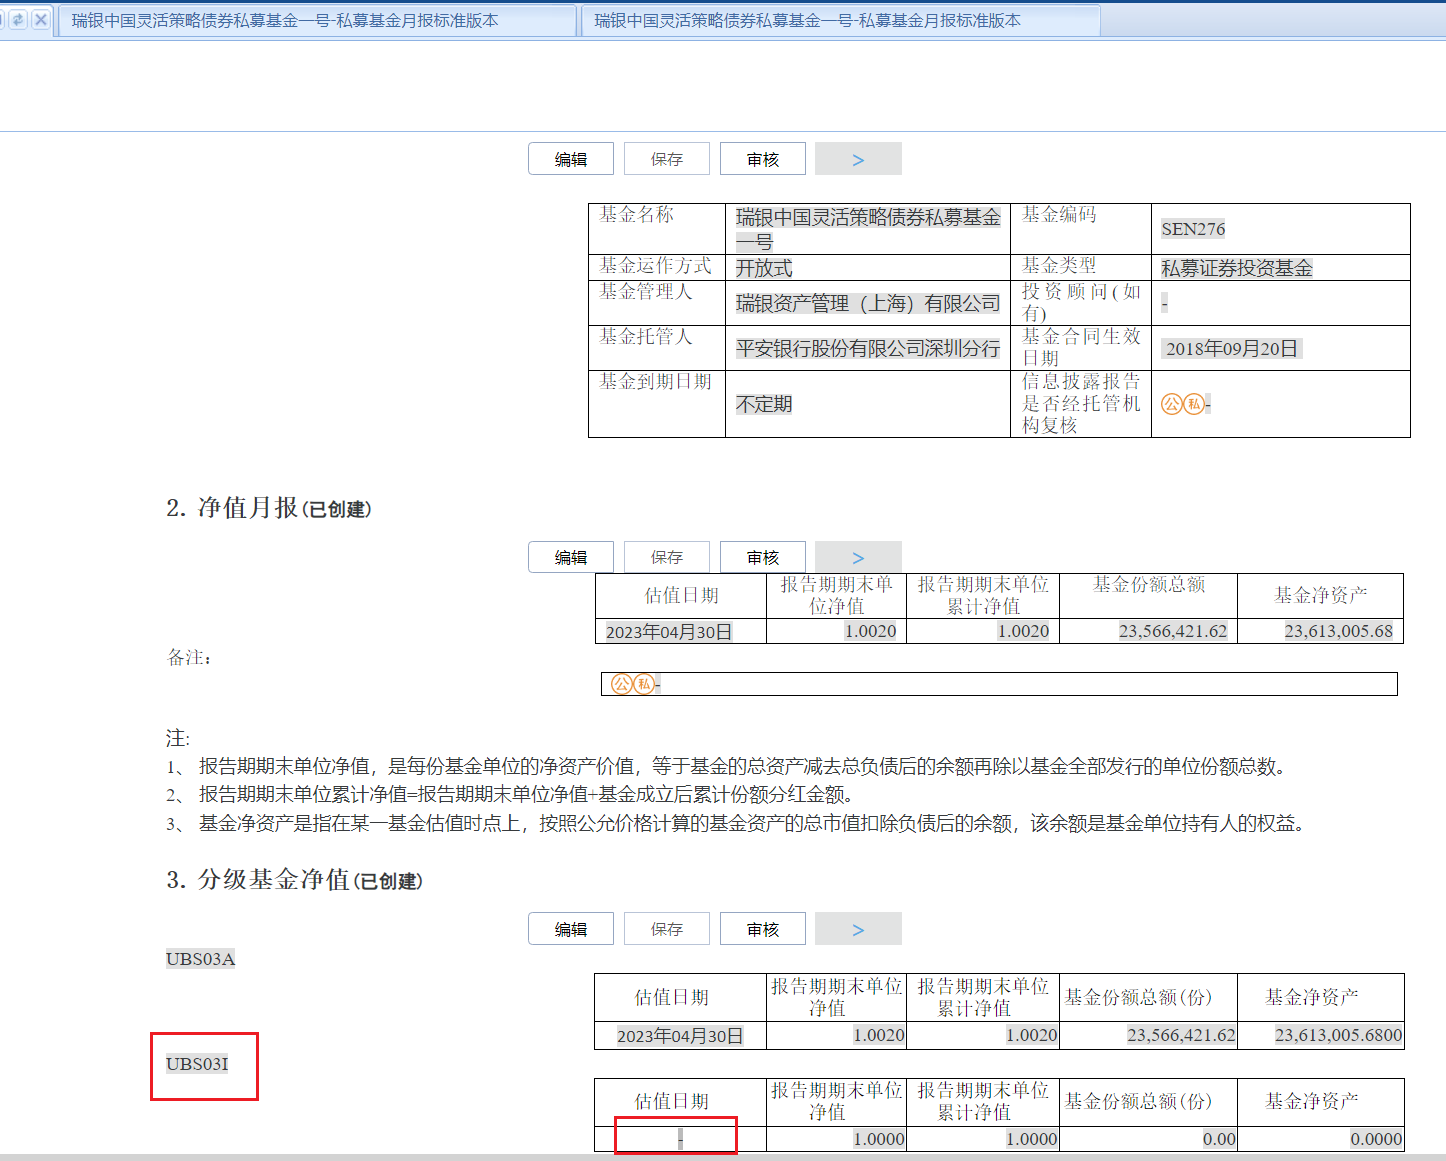Click 保存 above the 基金名称 table
Viewport: 1446px width, 1161px height.
click(667, 159)
